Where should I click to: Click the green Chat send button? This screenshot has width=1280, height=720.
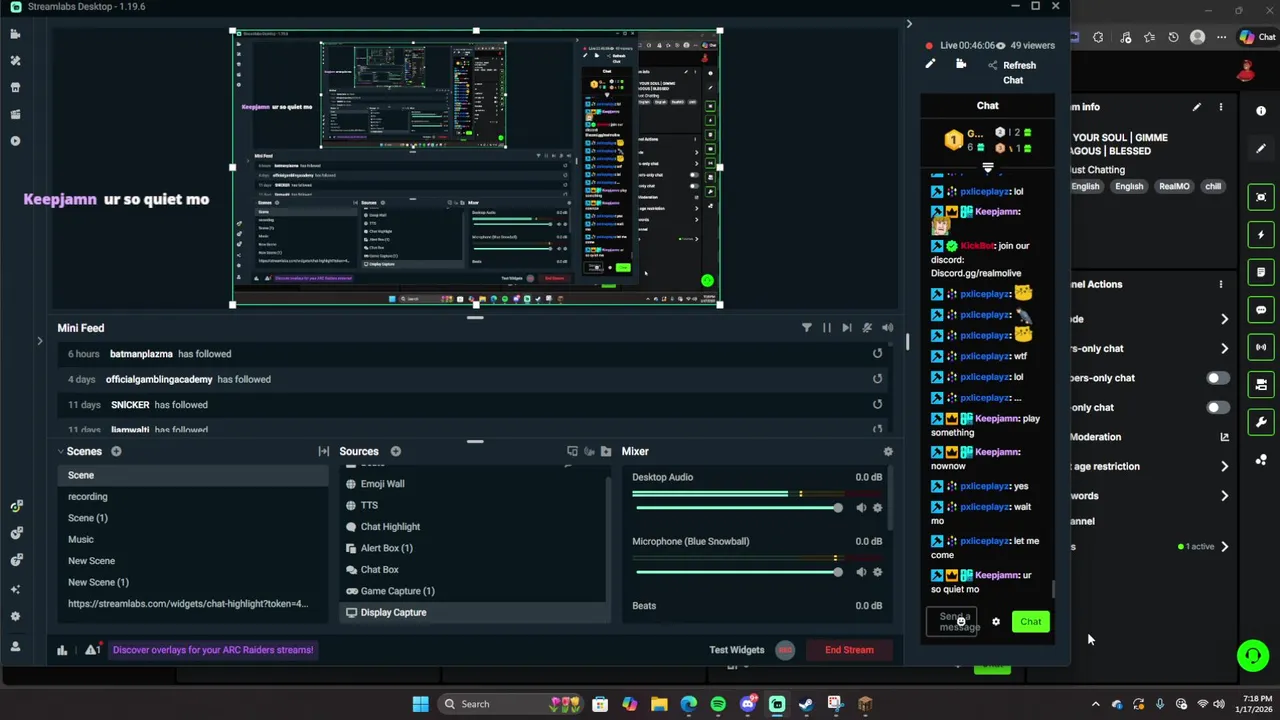[1031, 622]
